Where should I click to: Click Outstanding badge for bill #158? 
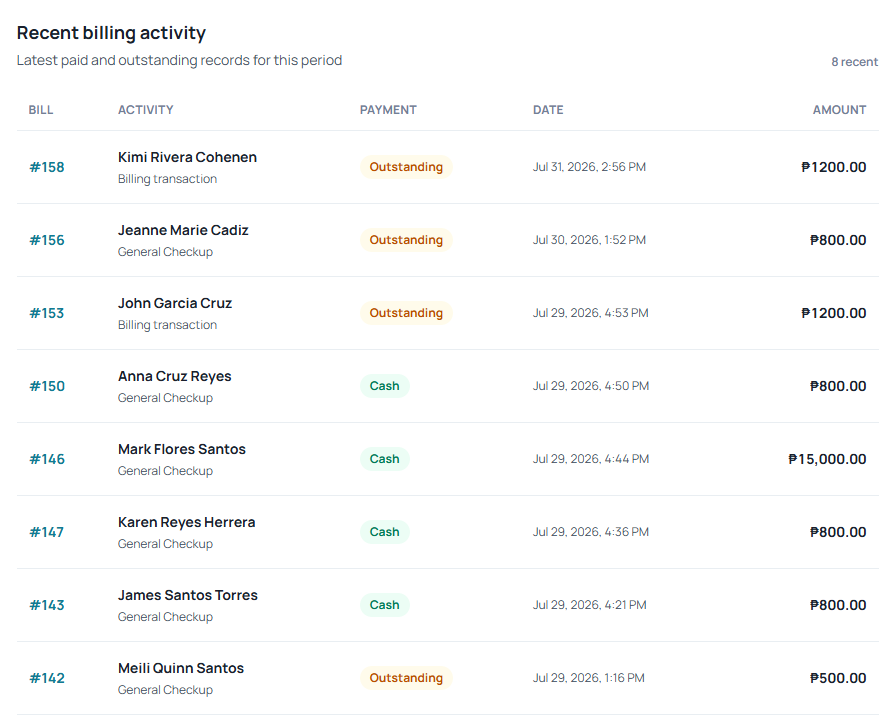[406, 167]
